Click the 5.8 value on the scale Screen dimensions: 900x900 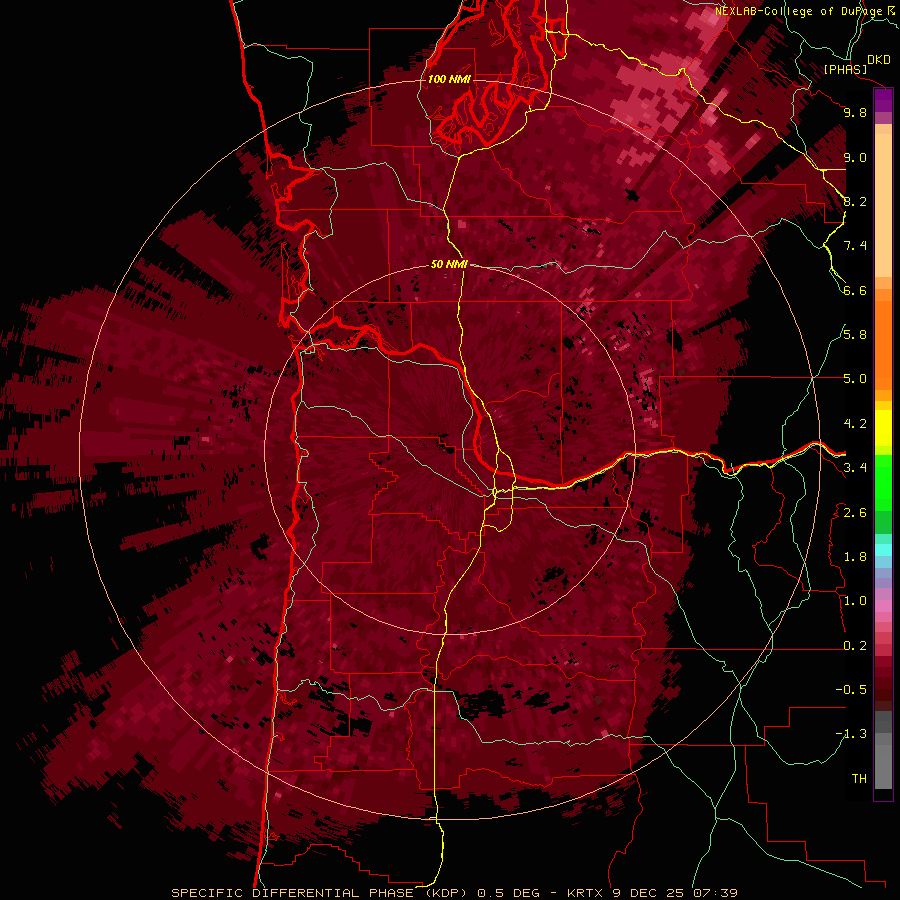click(x=855, y=335)
